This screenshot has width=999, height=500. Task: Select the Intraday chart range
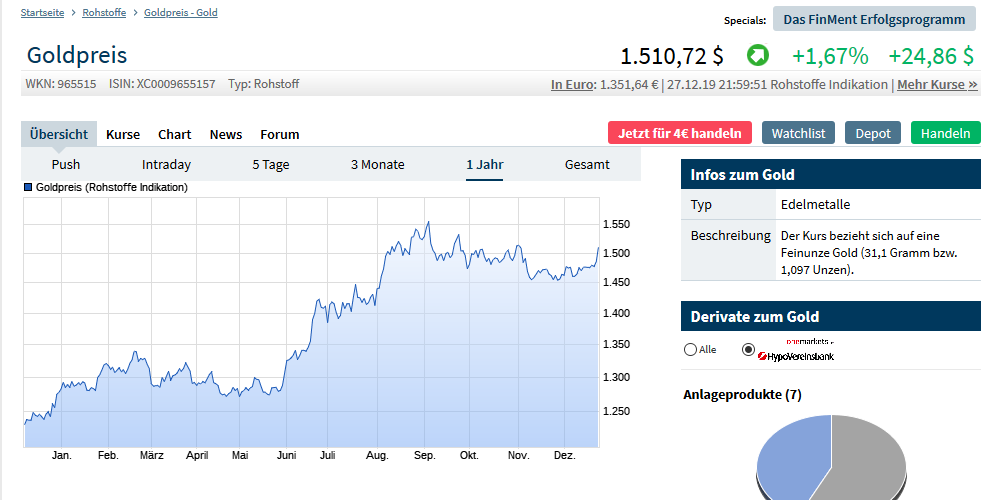(166, 164)
